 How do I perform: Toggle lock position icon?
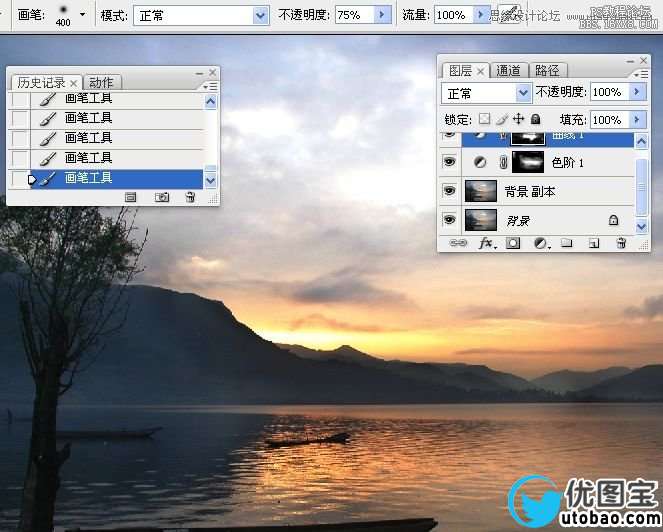(518, 119)
